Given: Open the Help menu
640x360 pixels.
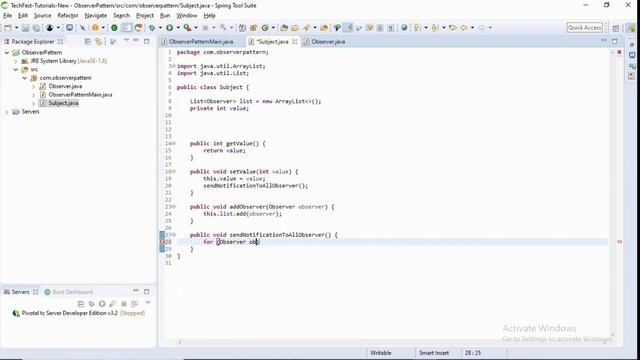Looking at the screenshot, I should click(209, 16).
